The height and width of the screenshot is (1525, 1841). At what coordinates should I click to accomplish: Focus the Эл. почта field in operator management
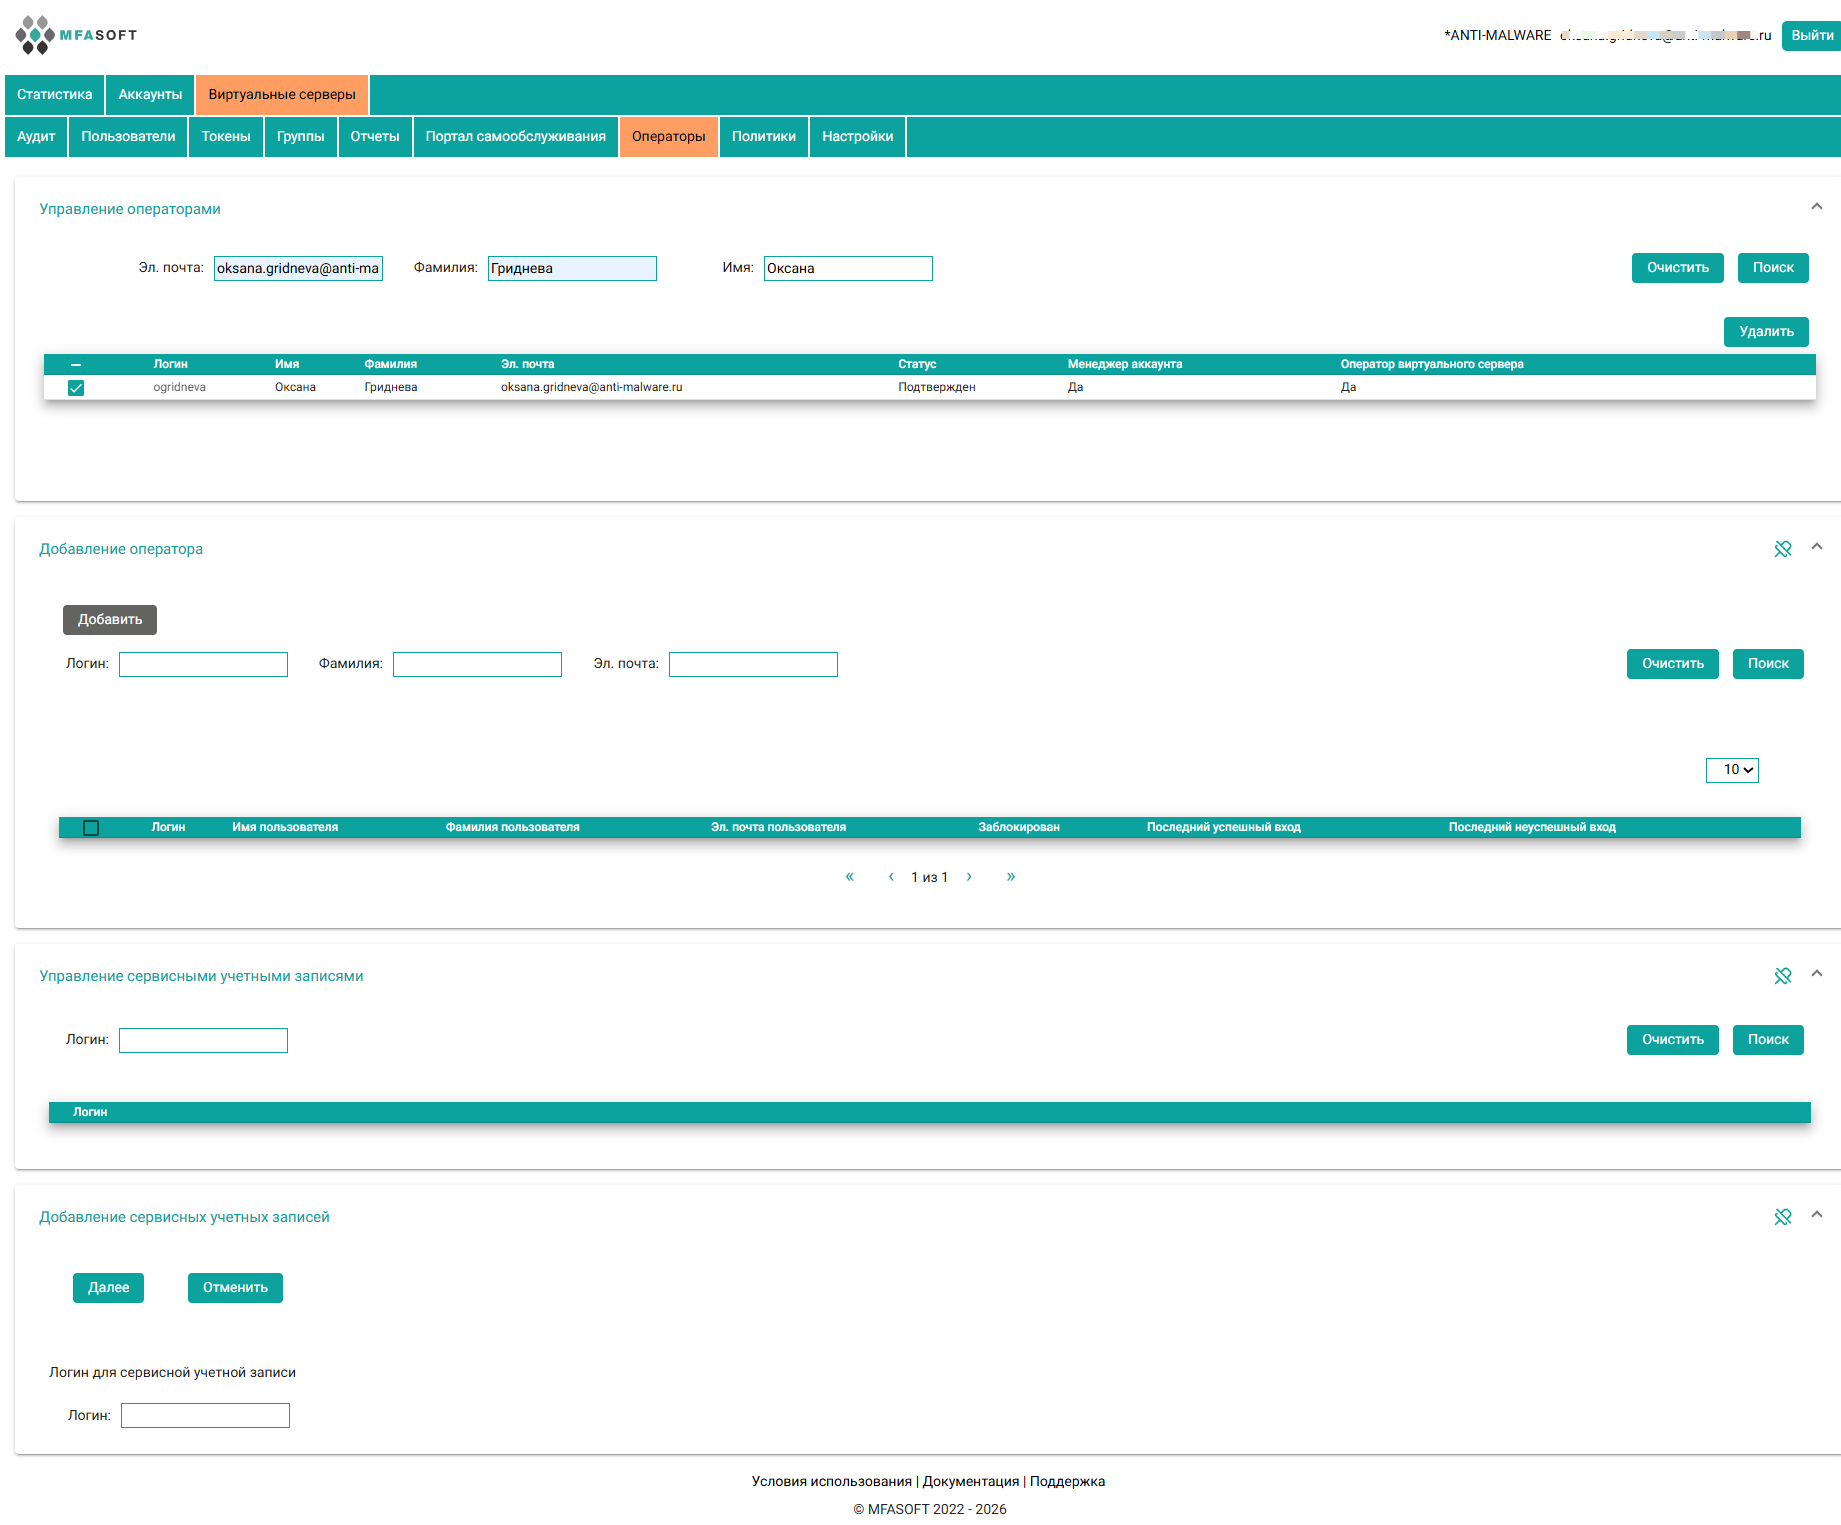pos(298,269)
